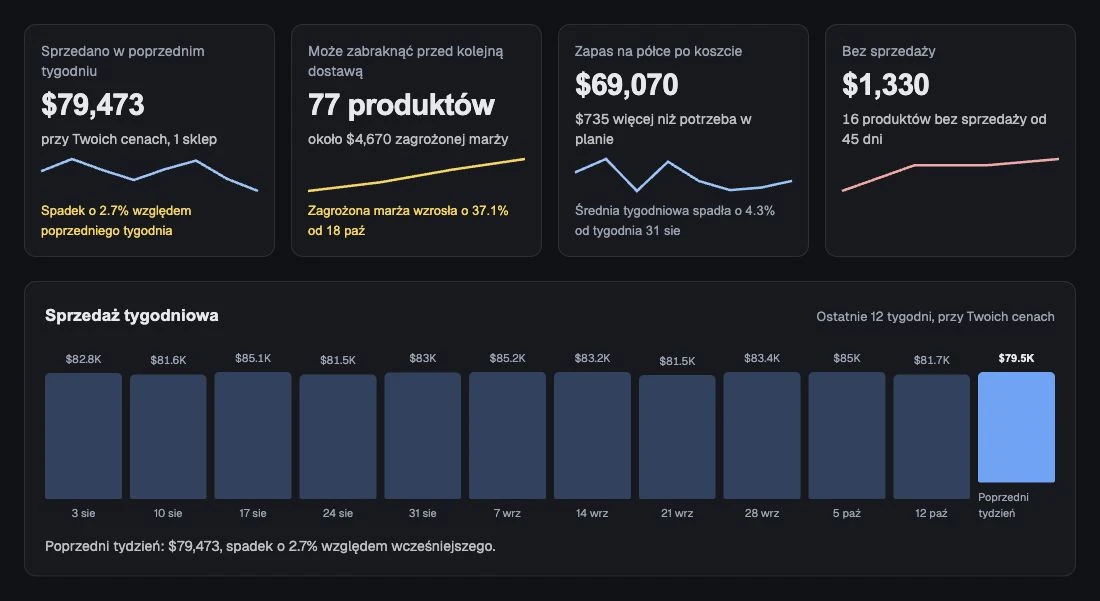Viewport: 1100px width, 601px height.
Task: Select the highlighted bar for Poprzedni tydzień
Action: tap(1017, 427)
